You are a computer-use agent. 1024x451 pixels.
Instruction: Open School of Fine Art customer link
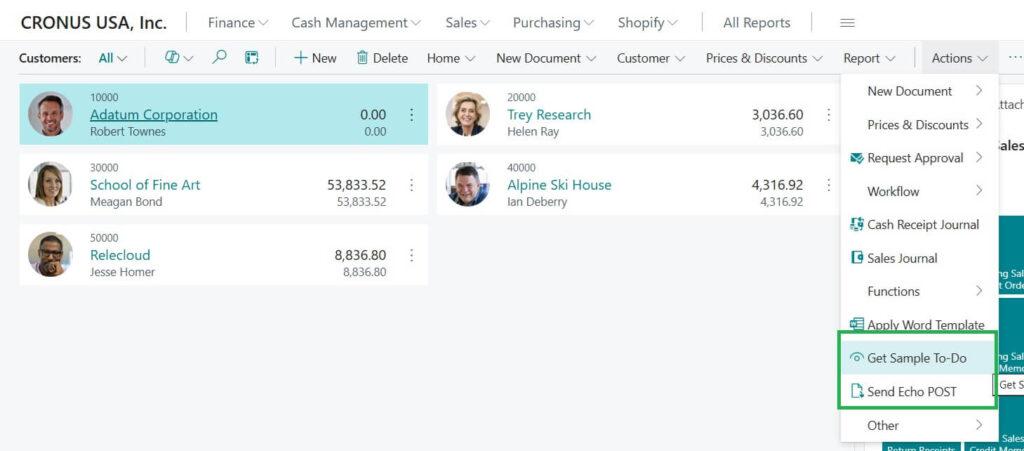coord(145,185)
